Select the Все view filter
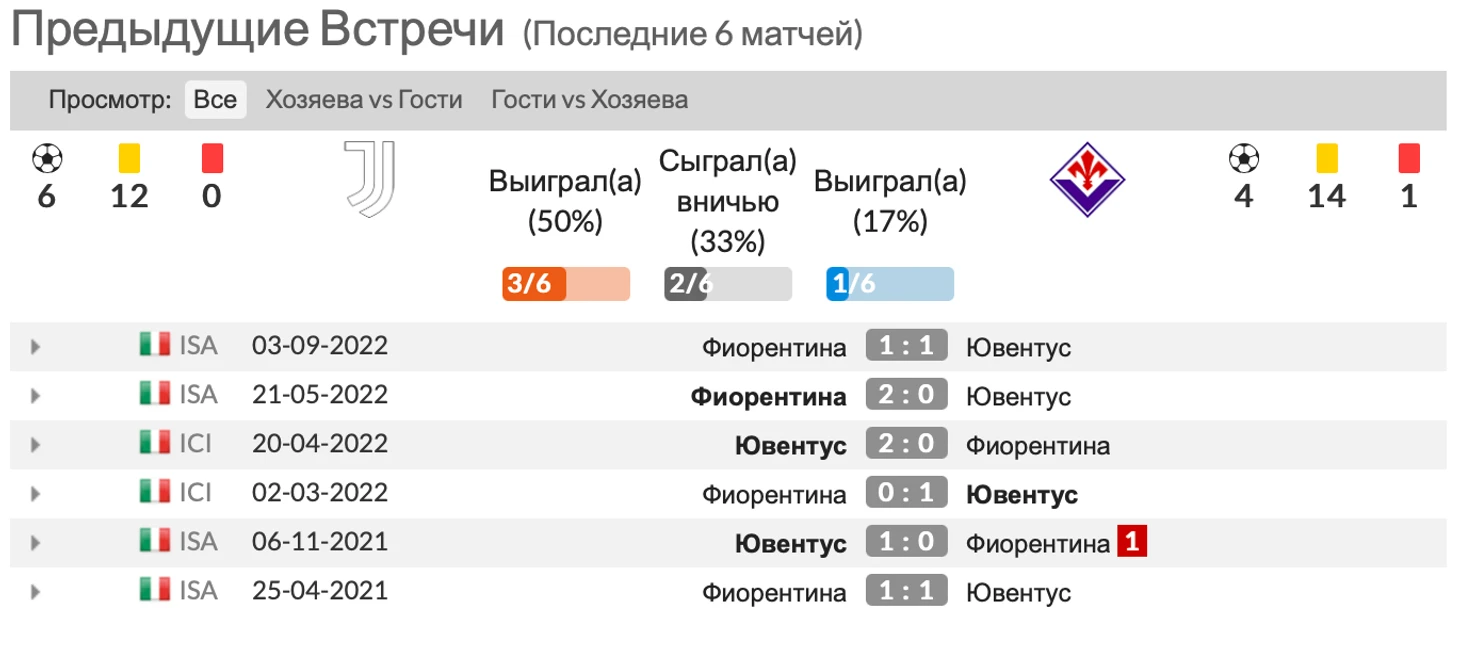 215,100
